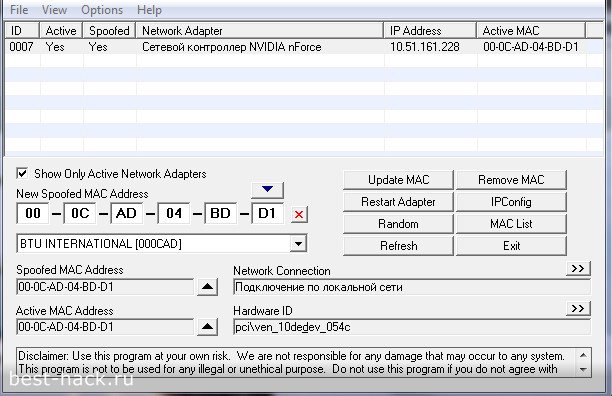Sort by the ID column header
Screen dimensions: 612x396
point(22,30)
